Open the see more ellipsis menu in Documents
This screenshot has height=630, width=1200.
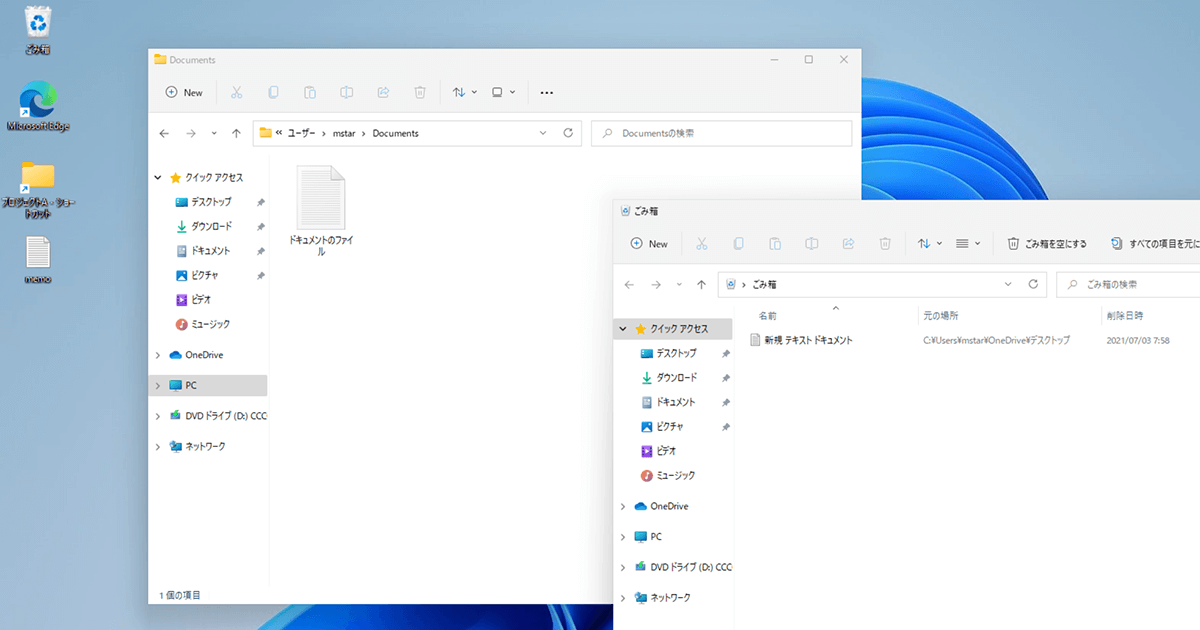point(547,92)
